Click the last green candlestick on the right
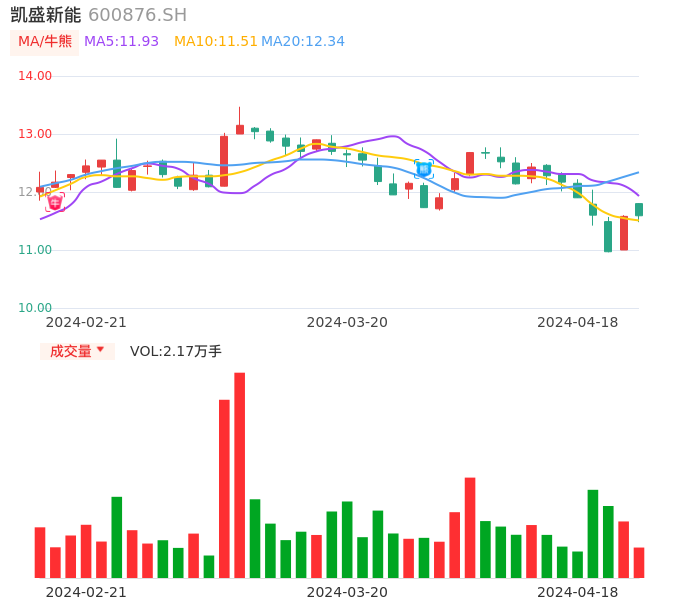686x606 pixels. 639,210
